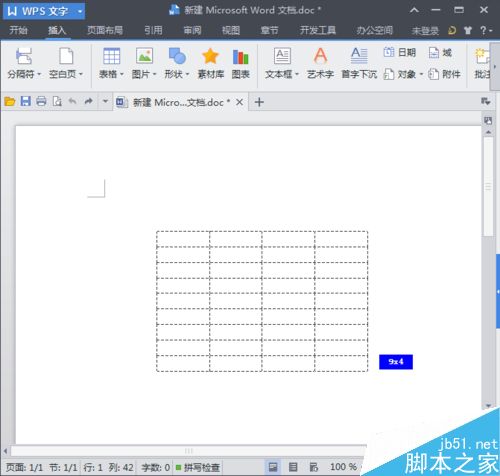
Task: Print using the printer icon
Action: (x=41, y=101)
